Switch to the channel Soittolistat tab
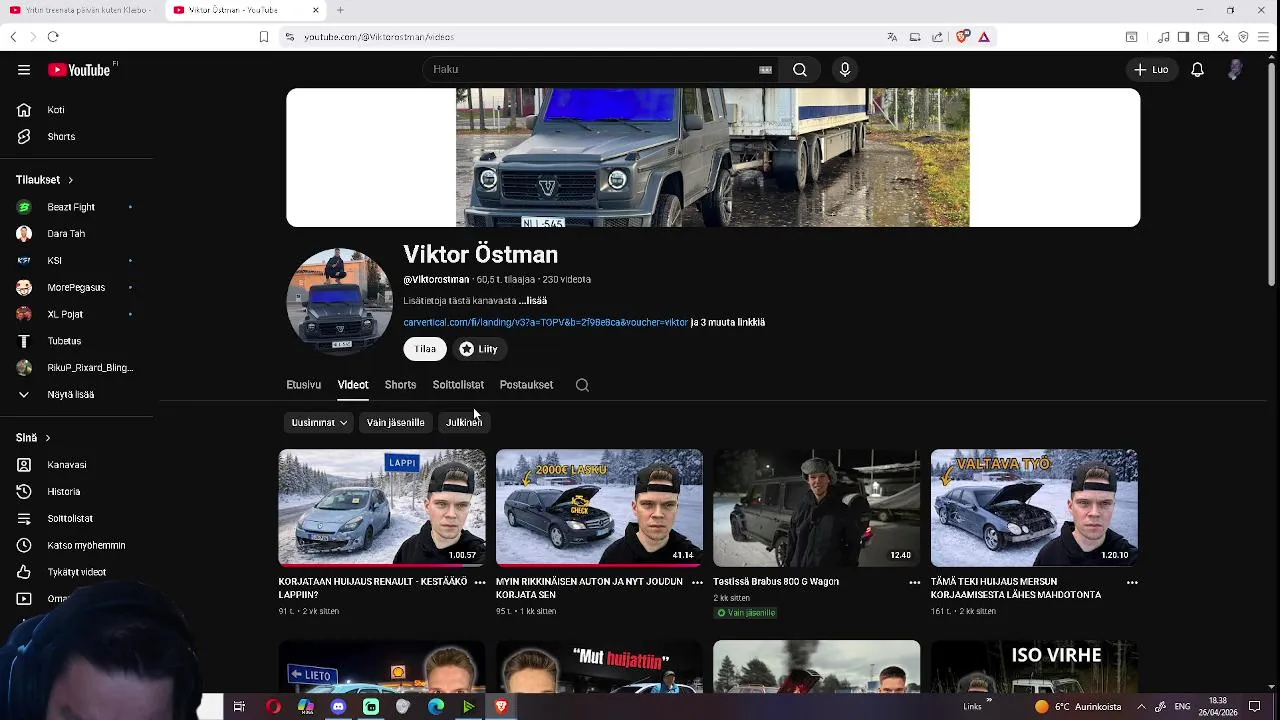This screenshot has width=1280, height=720. pos(458,385)
